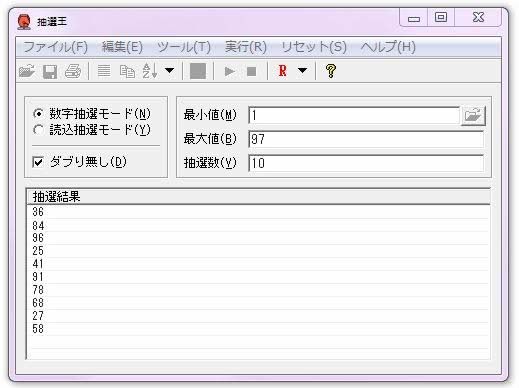
Task: Click the 抽選王 application title icon
Action: 24,22
